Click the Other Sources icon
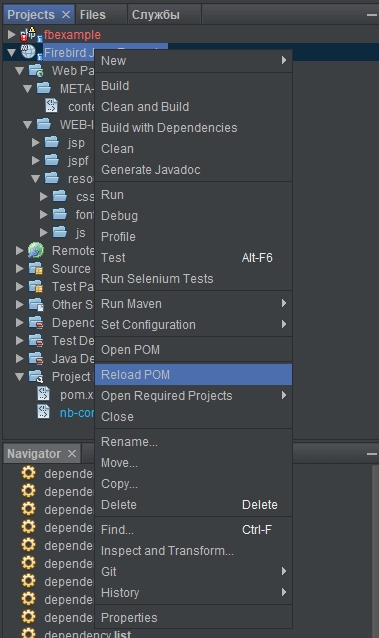Image resolution: width=379 pixels, height=638 pixels. pos(36,304)
